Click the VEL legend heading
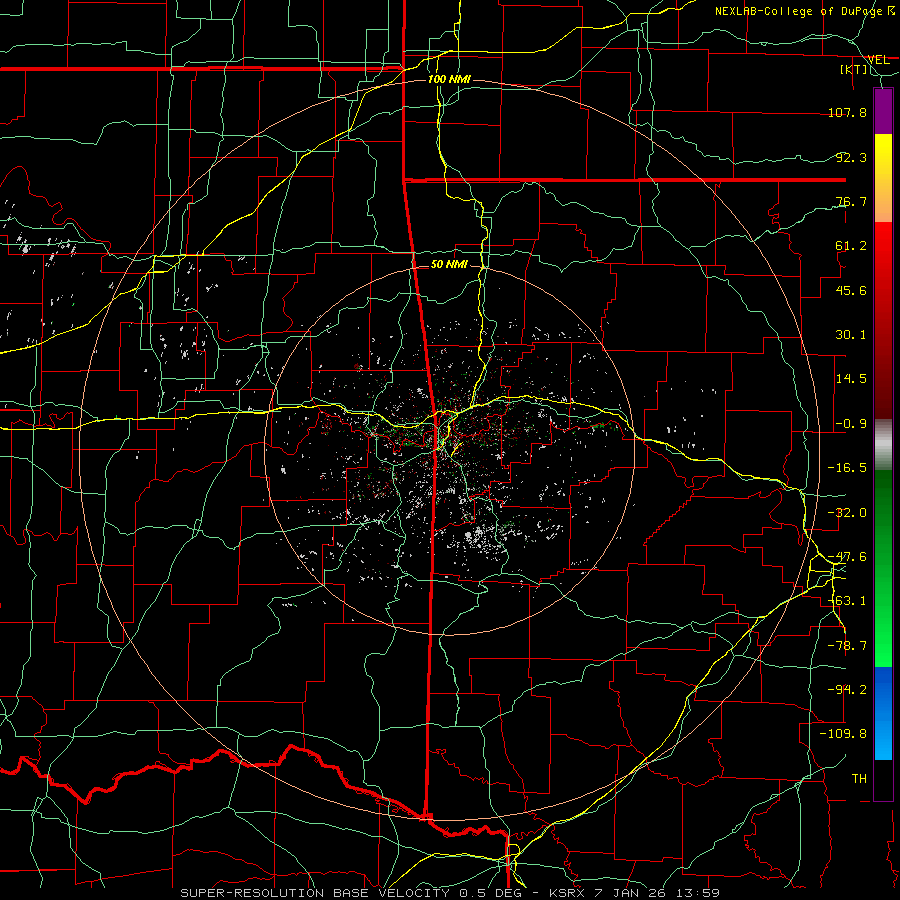 tap(878, 59)
